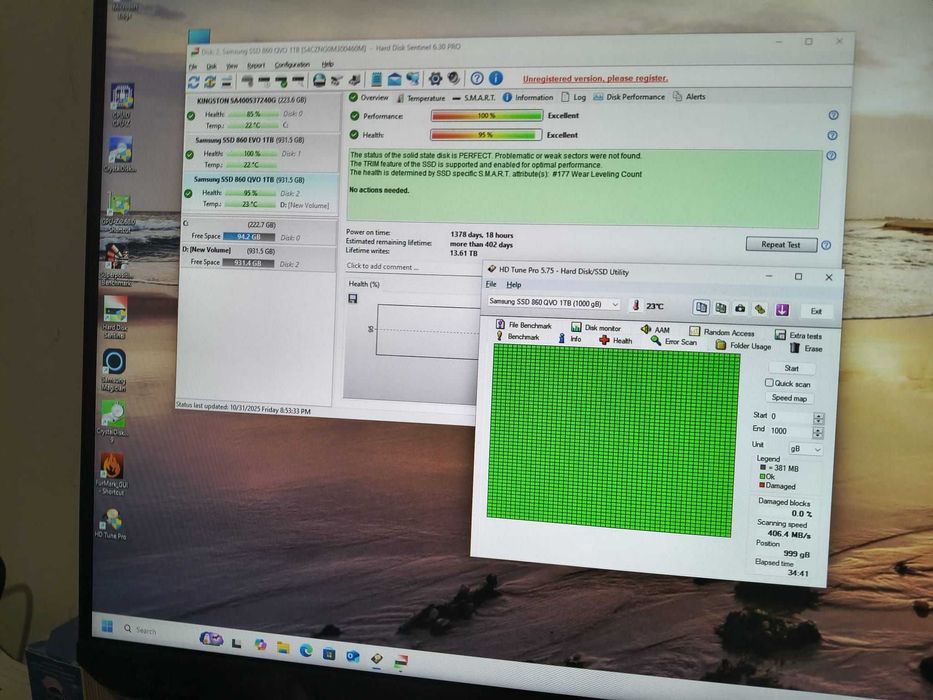
Task: Switch to the Health tab in HD Tune
Action: click(x=616, y=340)
